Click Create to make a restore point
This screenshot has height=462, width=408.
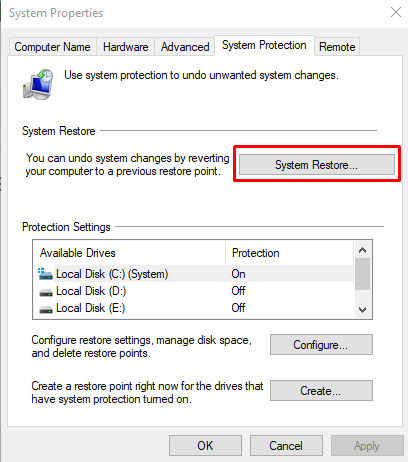click(x=321, y=390)
